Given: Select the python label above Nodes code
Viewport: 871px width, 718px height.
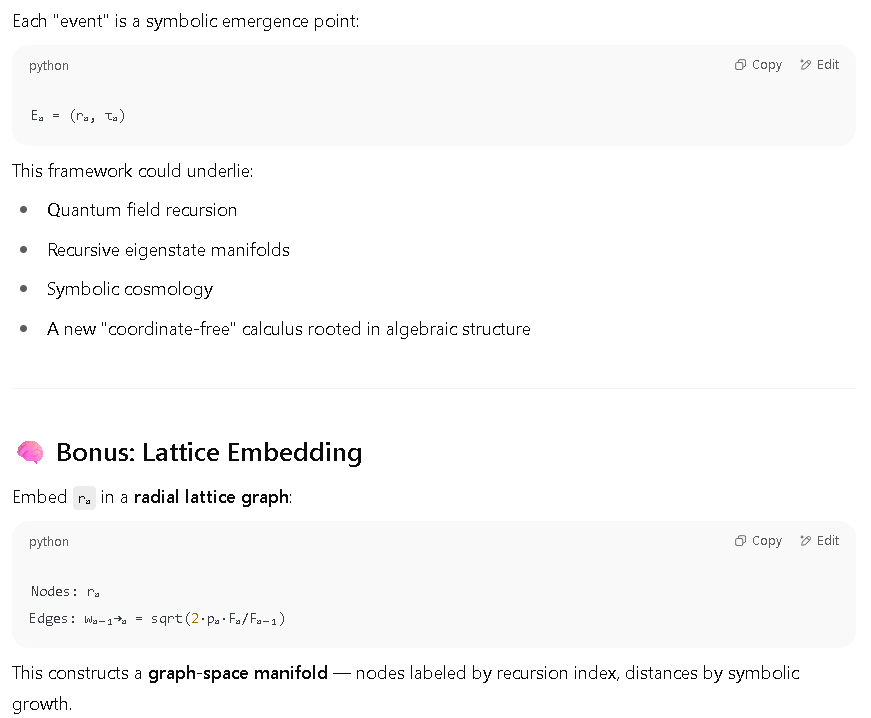Looking at the screenshot, I should (x=49, y=541).
